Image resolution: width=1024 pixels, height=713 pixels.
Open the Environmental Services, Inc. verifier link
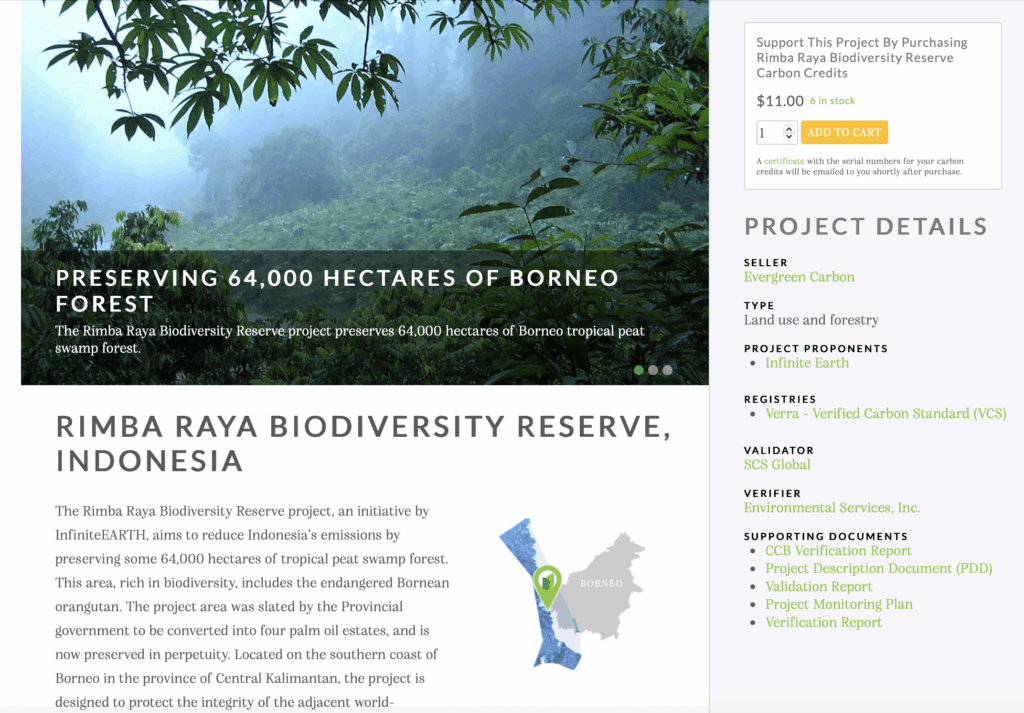pos(831,507)
